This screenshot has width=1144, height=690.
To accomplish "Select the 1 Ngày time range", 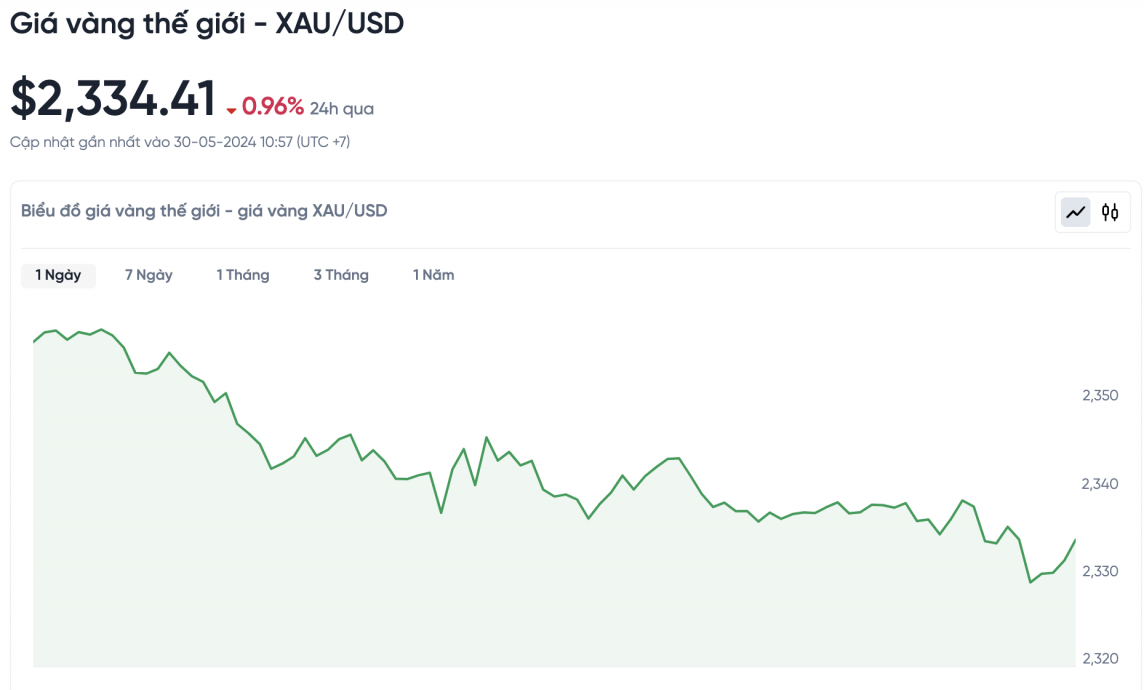I will [x=58, y=275].
